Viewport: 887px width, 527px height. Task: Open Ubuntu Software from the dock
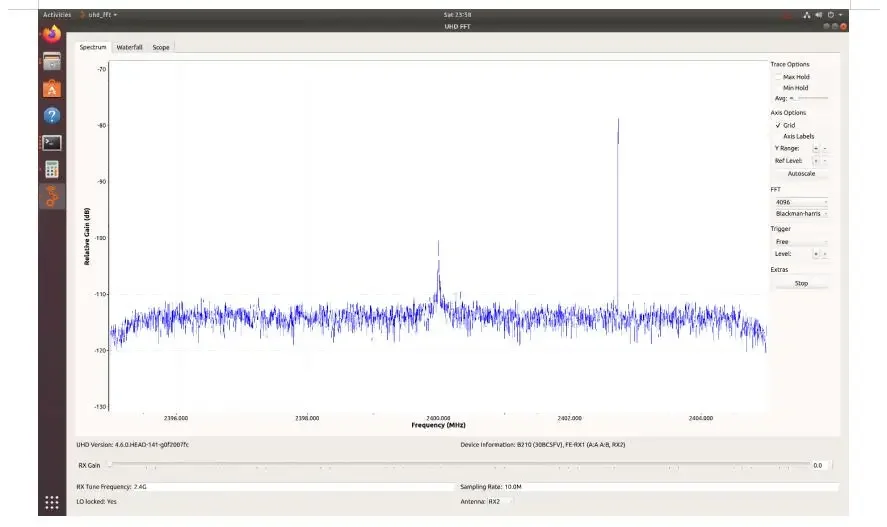[x=52, y=89]
